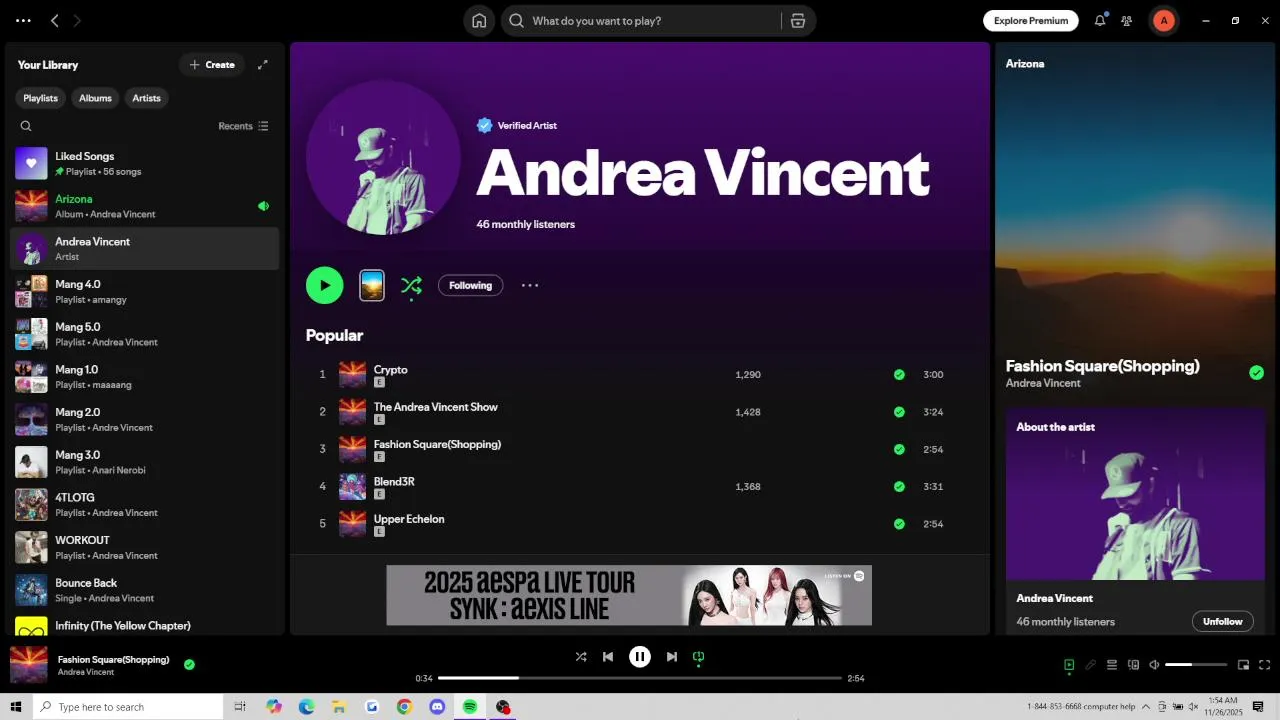Toggle liked checkmark for Fashion Square(Shopping) row

899,449
